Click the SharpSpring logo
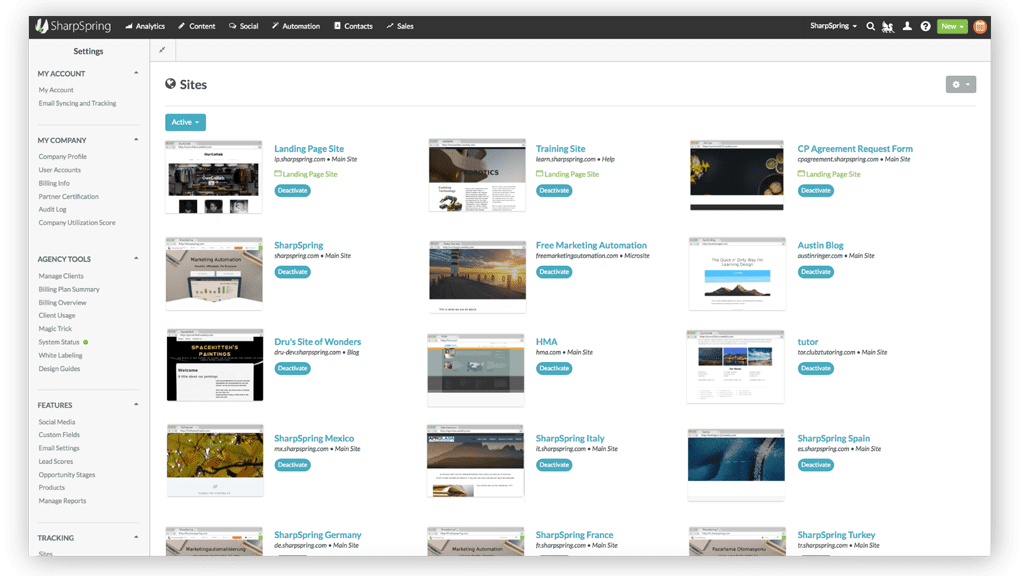The width and height of the screenshot is (1024, 576). click(x=73, y=26)
